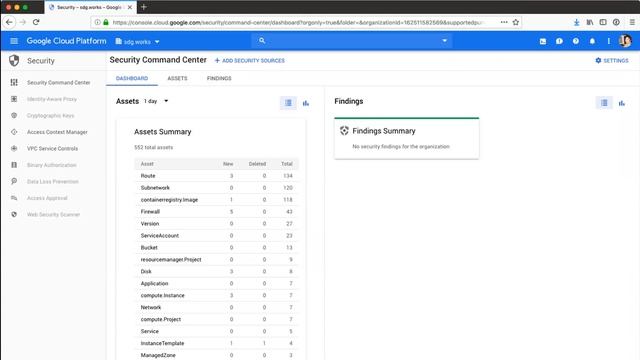This screenshot has width=640, height=360.
Task: Select the ServiceAccount asset row
Action: tap(216, 236)
